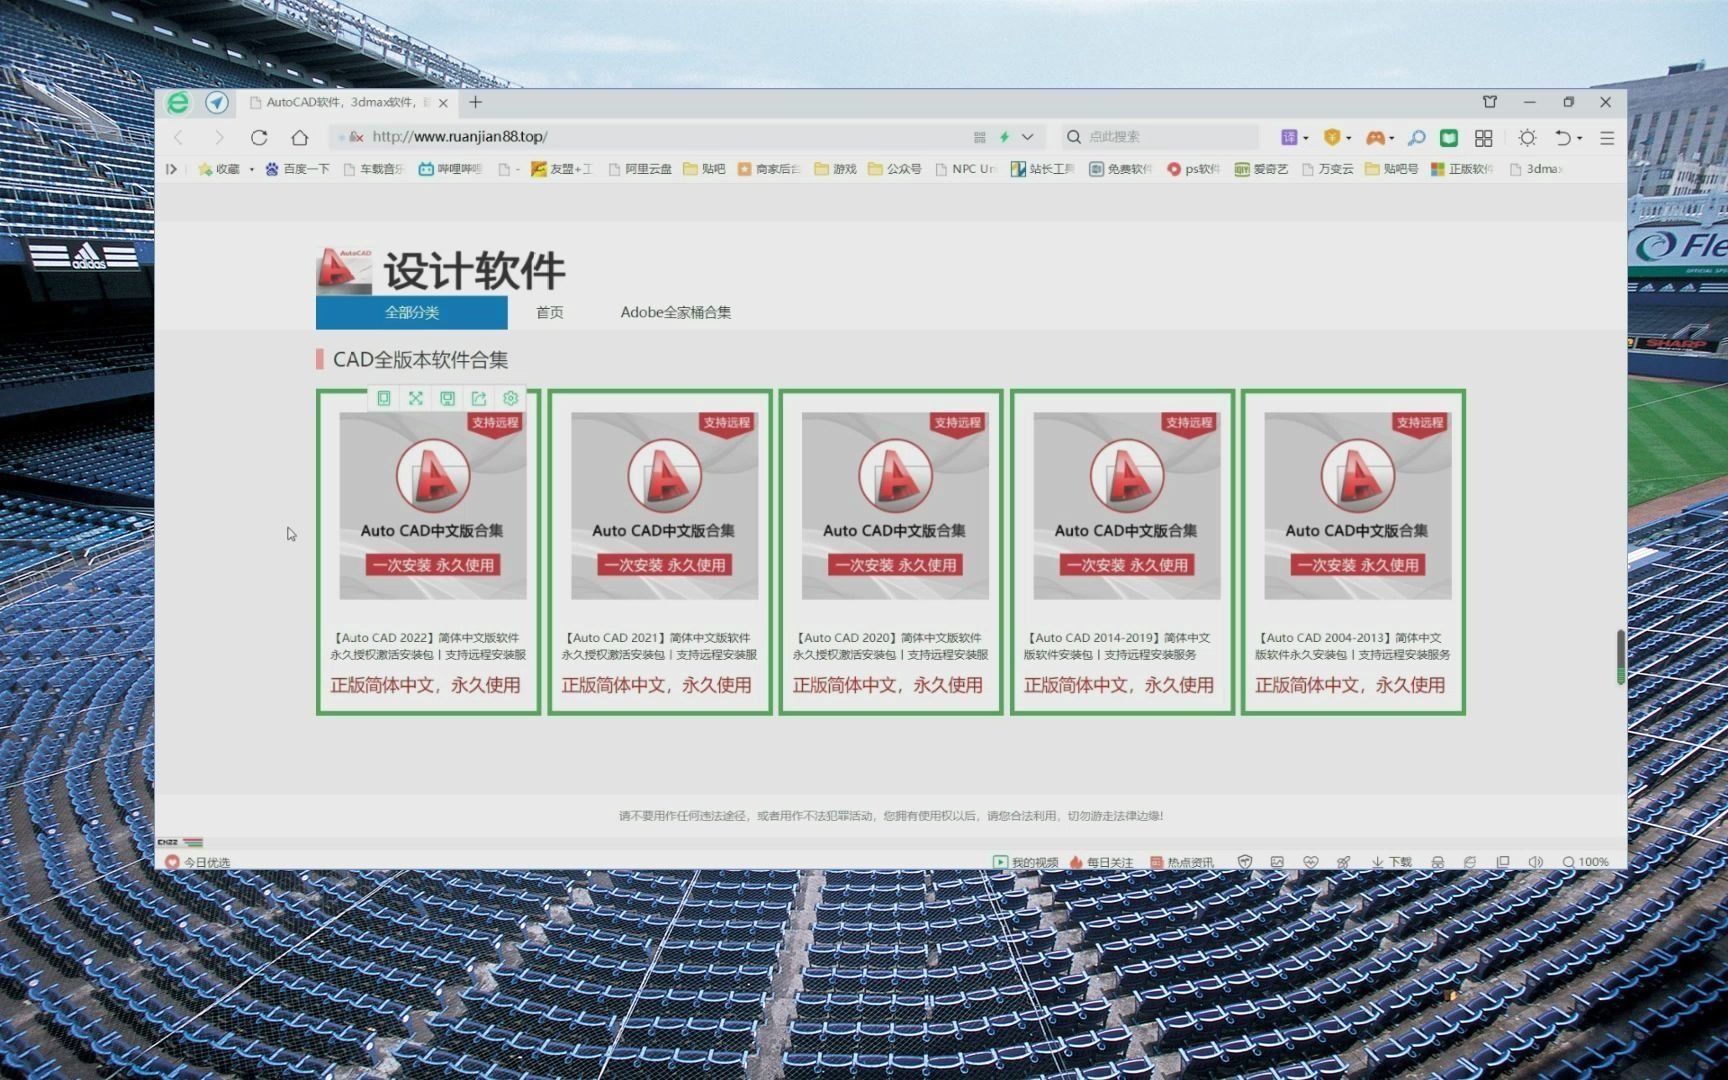Click the share icon on image hover toolbar

pos(479,398)
